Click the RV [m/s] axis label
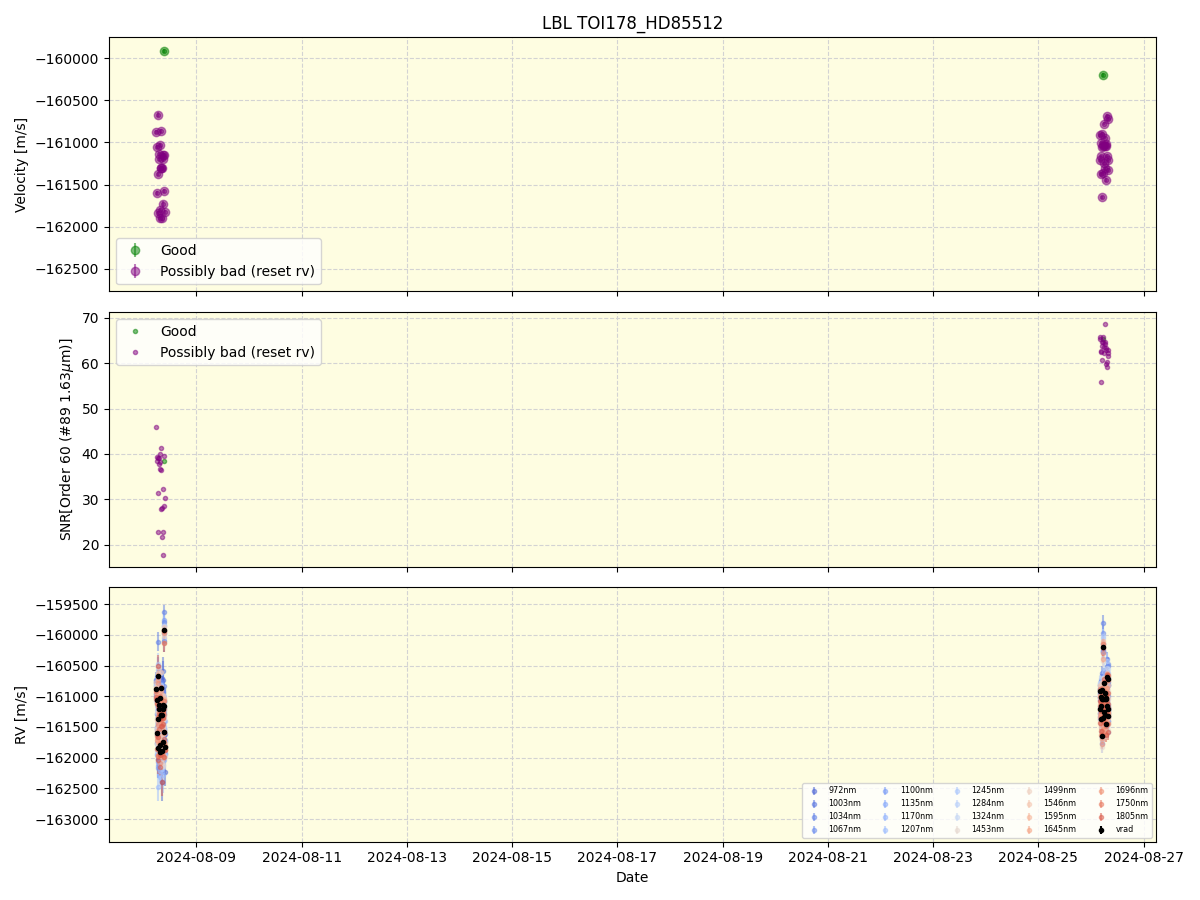This screenshot has height=900, width=1200. [21, 714]
